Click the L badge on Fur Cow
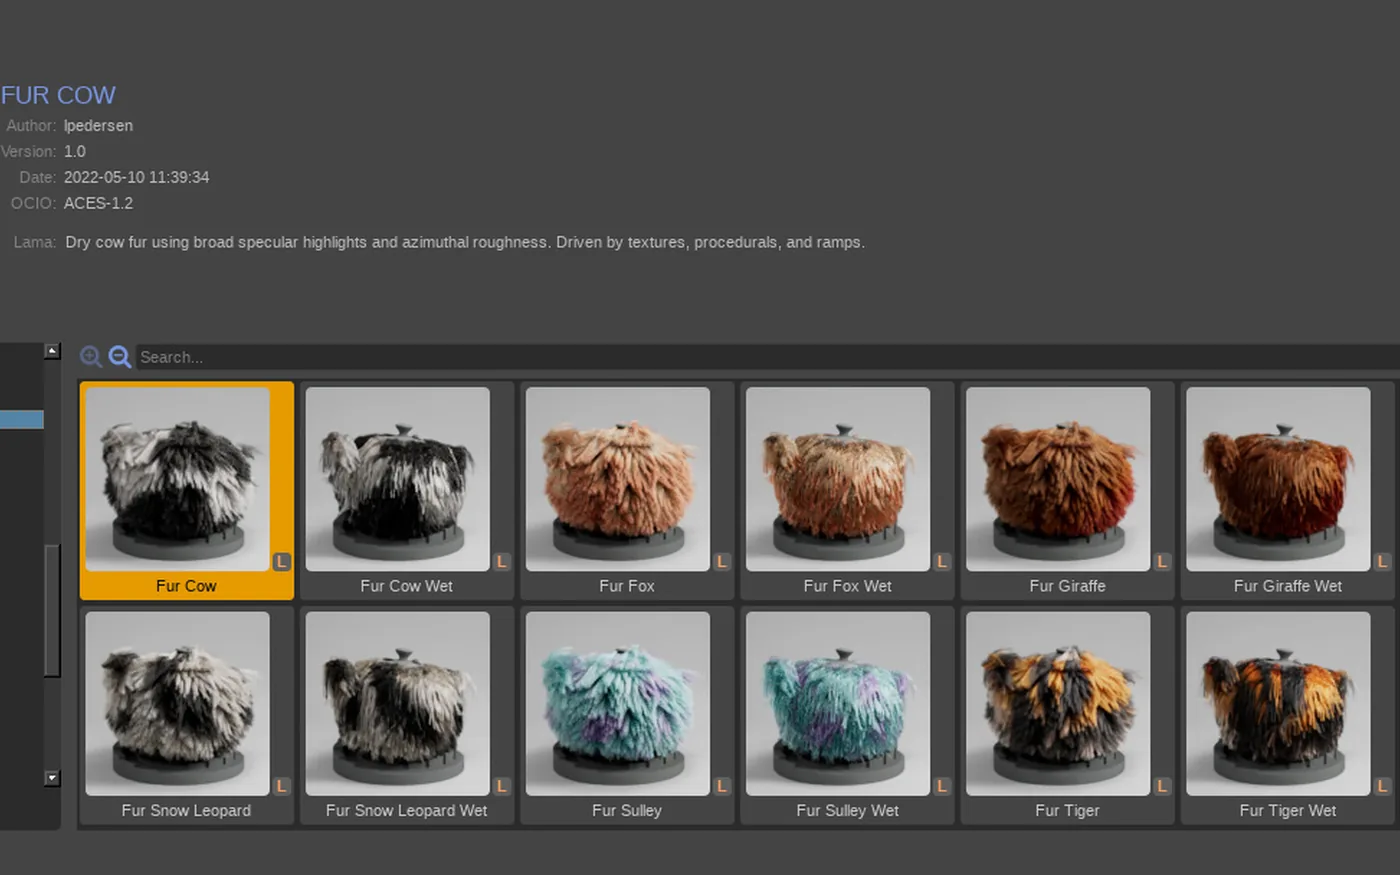The width and height of the screenshot is (1400, 875). tap(282, 562)
